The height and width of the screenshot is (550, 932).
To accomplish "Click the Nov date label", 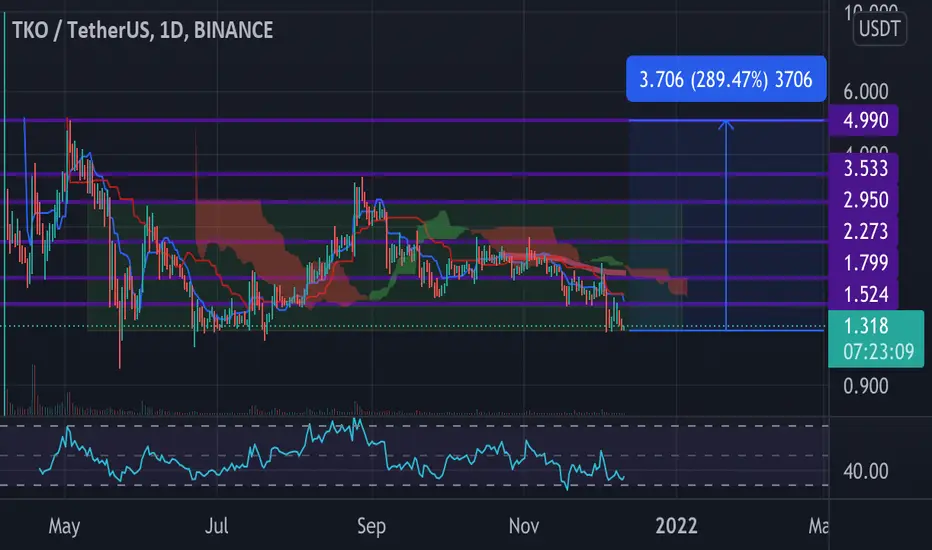I will coord(524,526).
